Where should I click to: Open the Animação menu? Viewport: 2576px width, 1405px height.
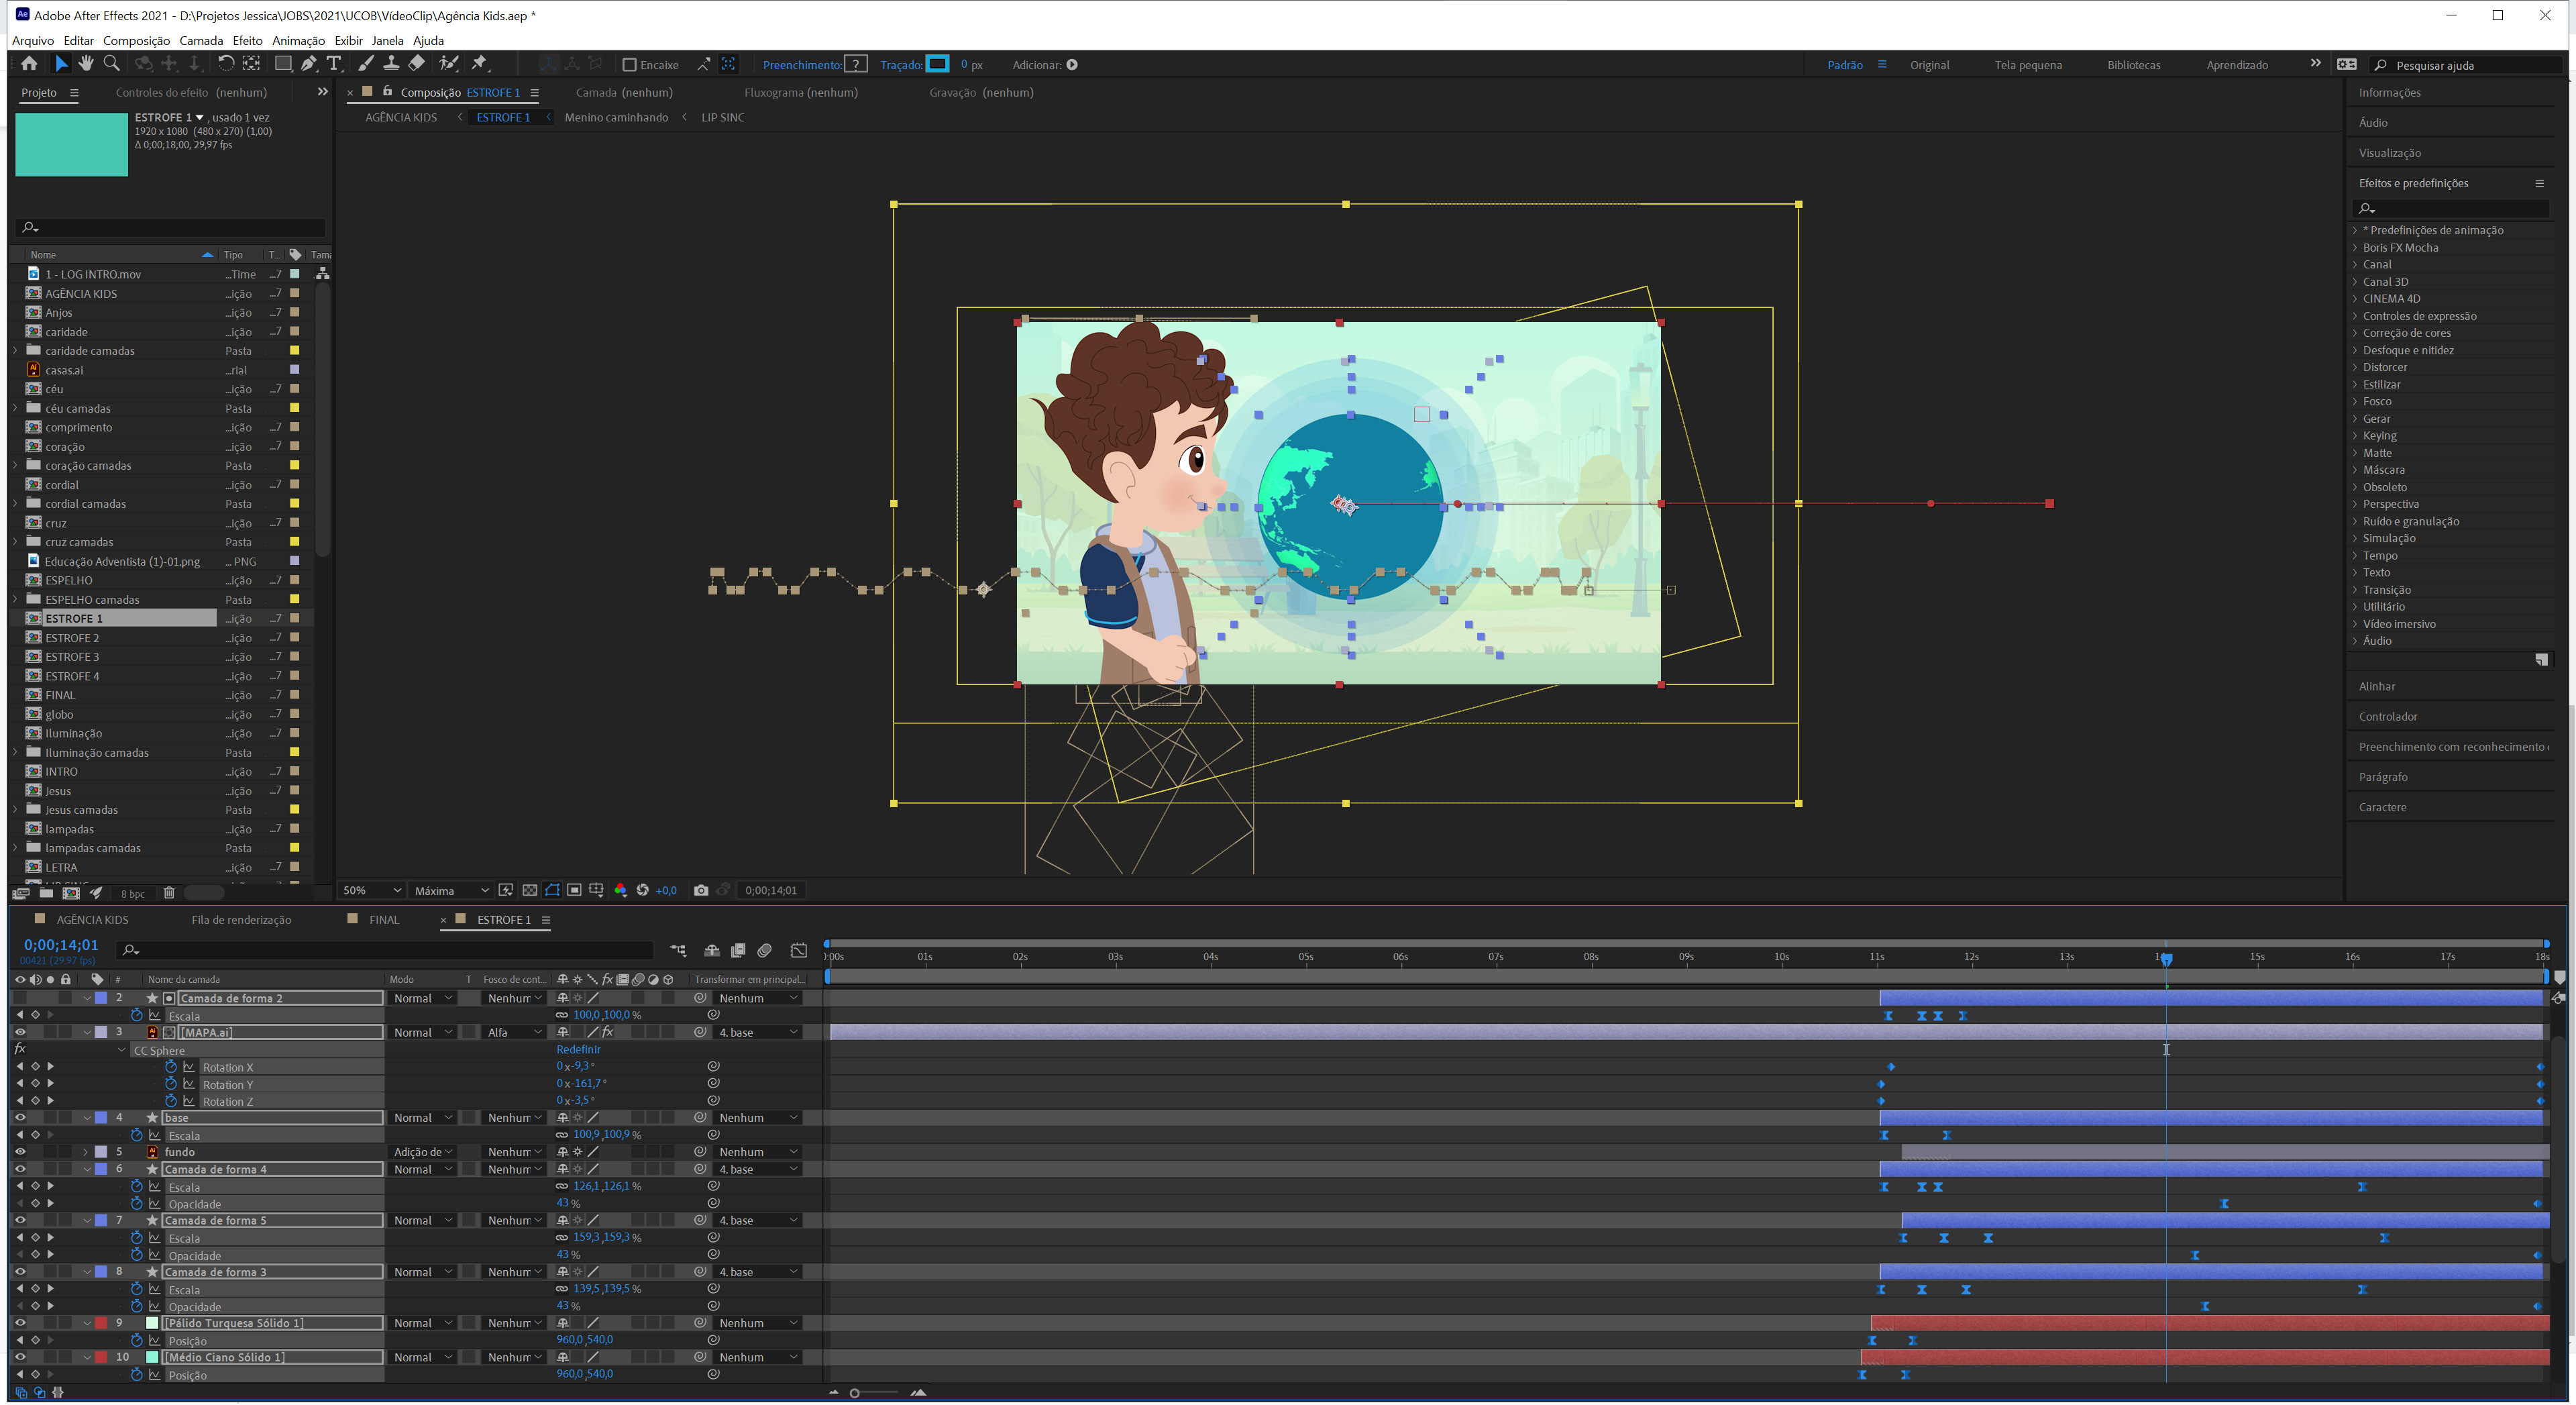(298, 40)
